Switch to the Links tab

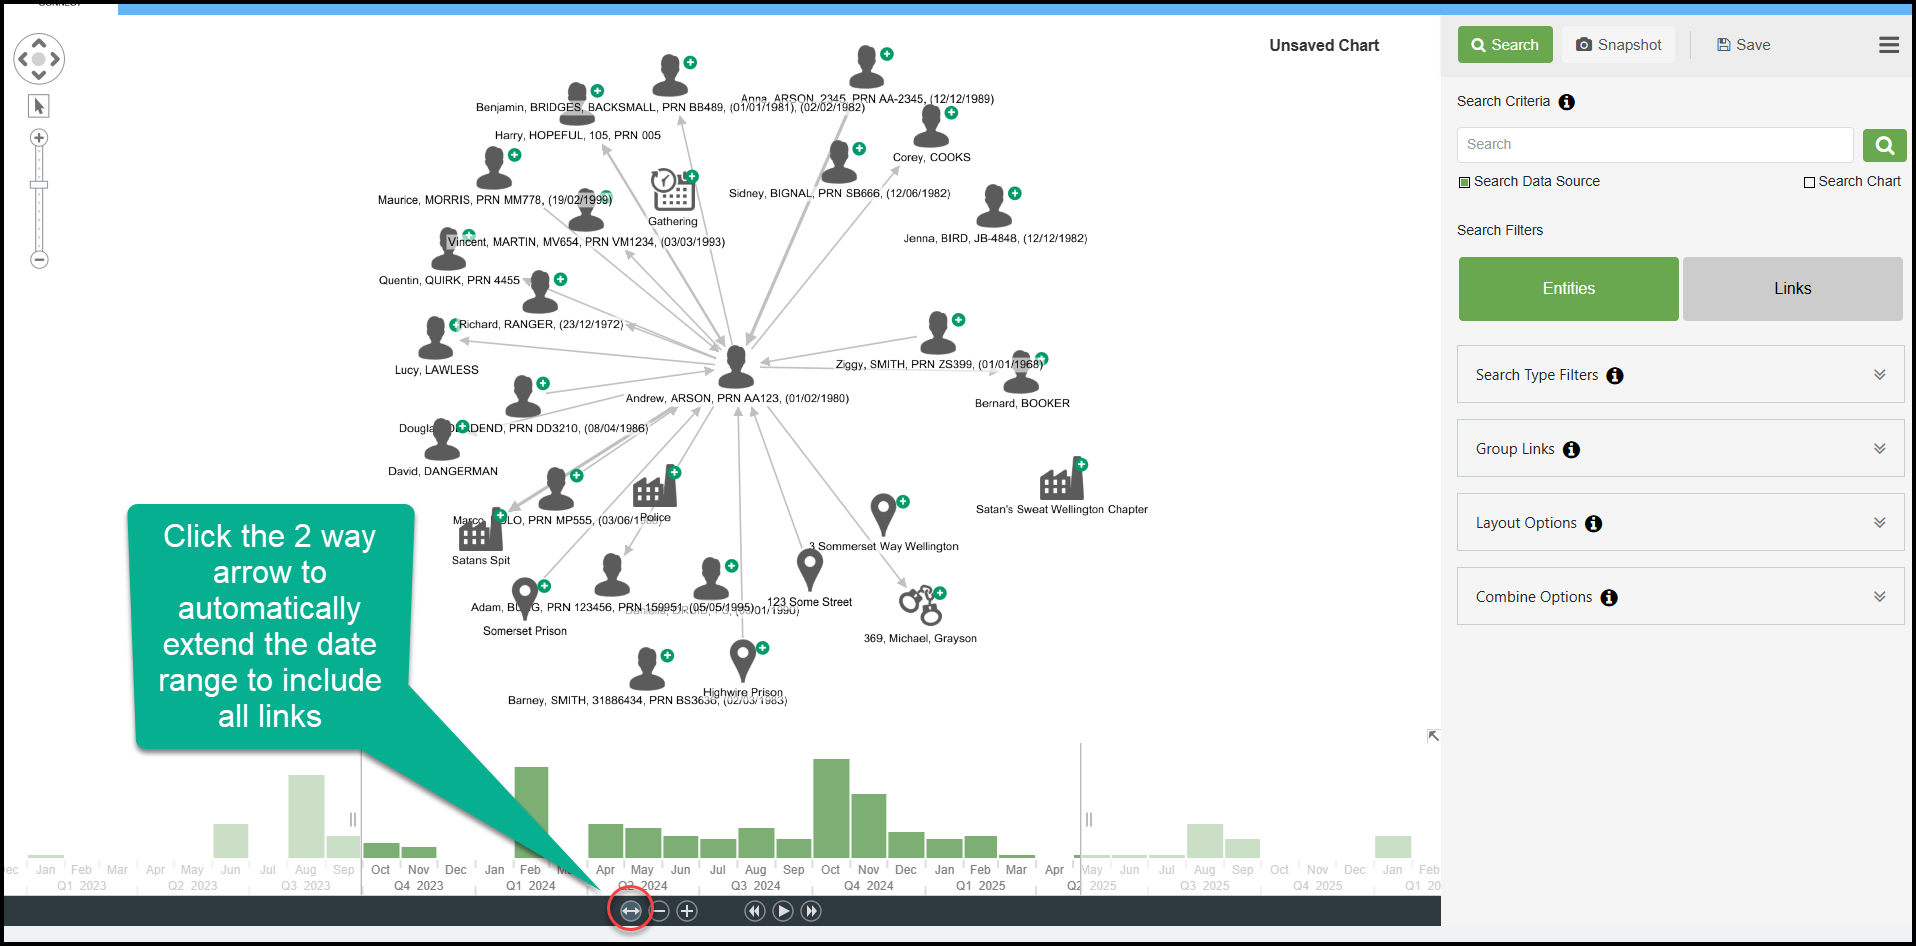1792,289
